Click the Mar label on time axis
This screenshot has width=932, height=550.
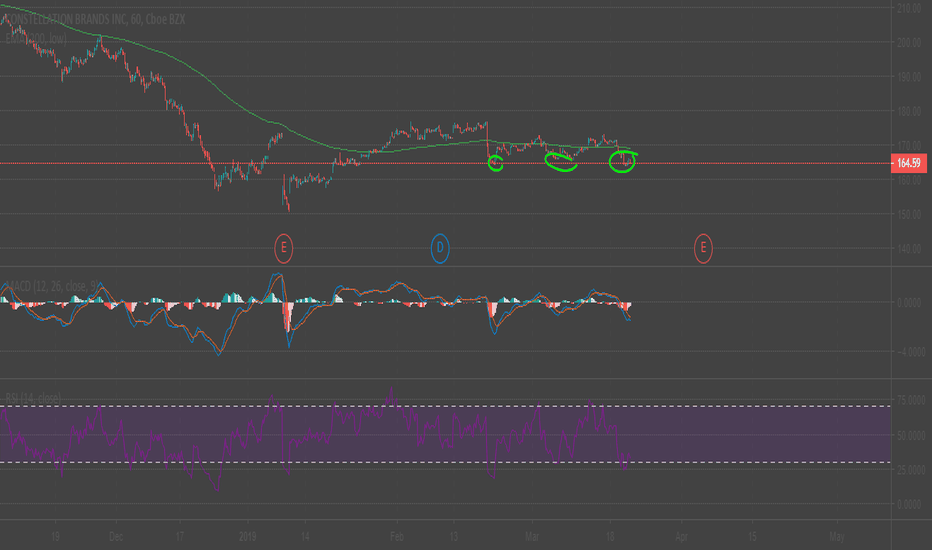coord(532,536)
